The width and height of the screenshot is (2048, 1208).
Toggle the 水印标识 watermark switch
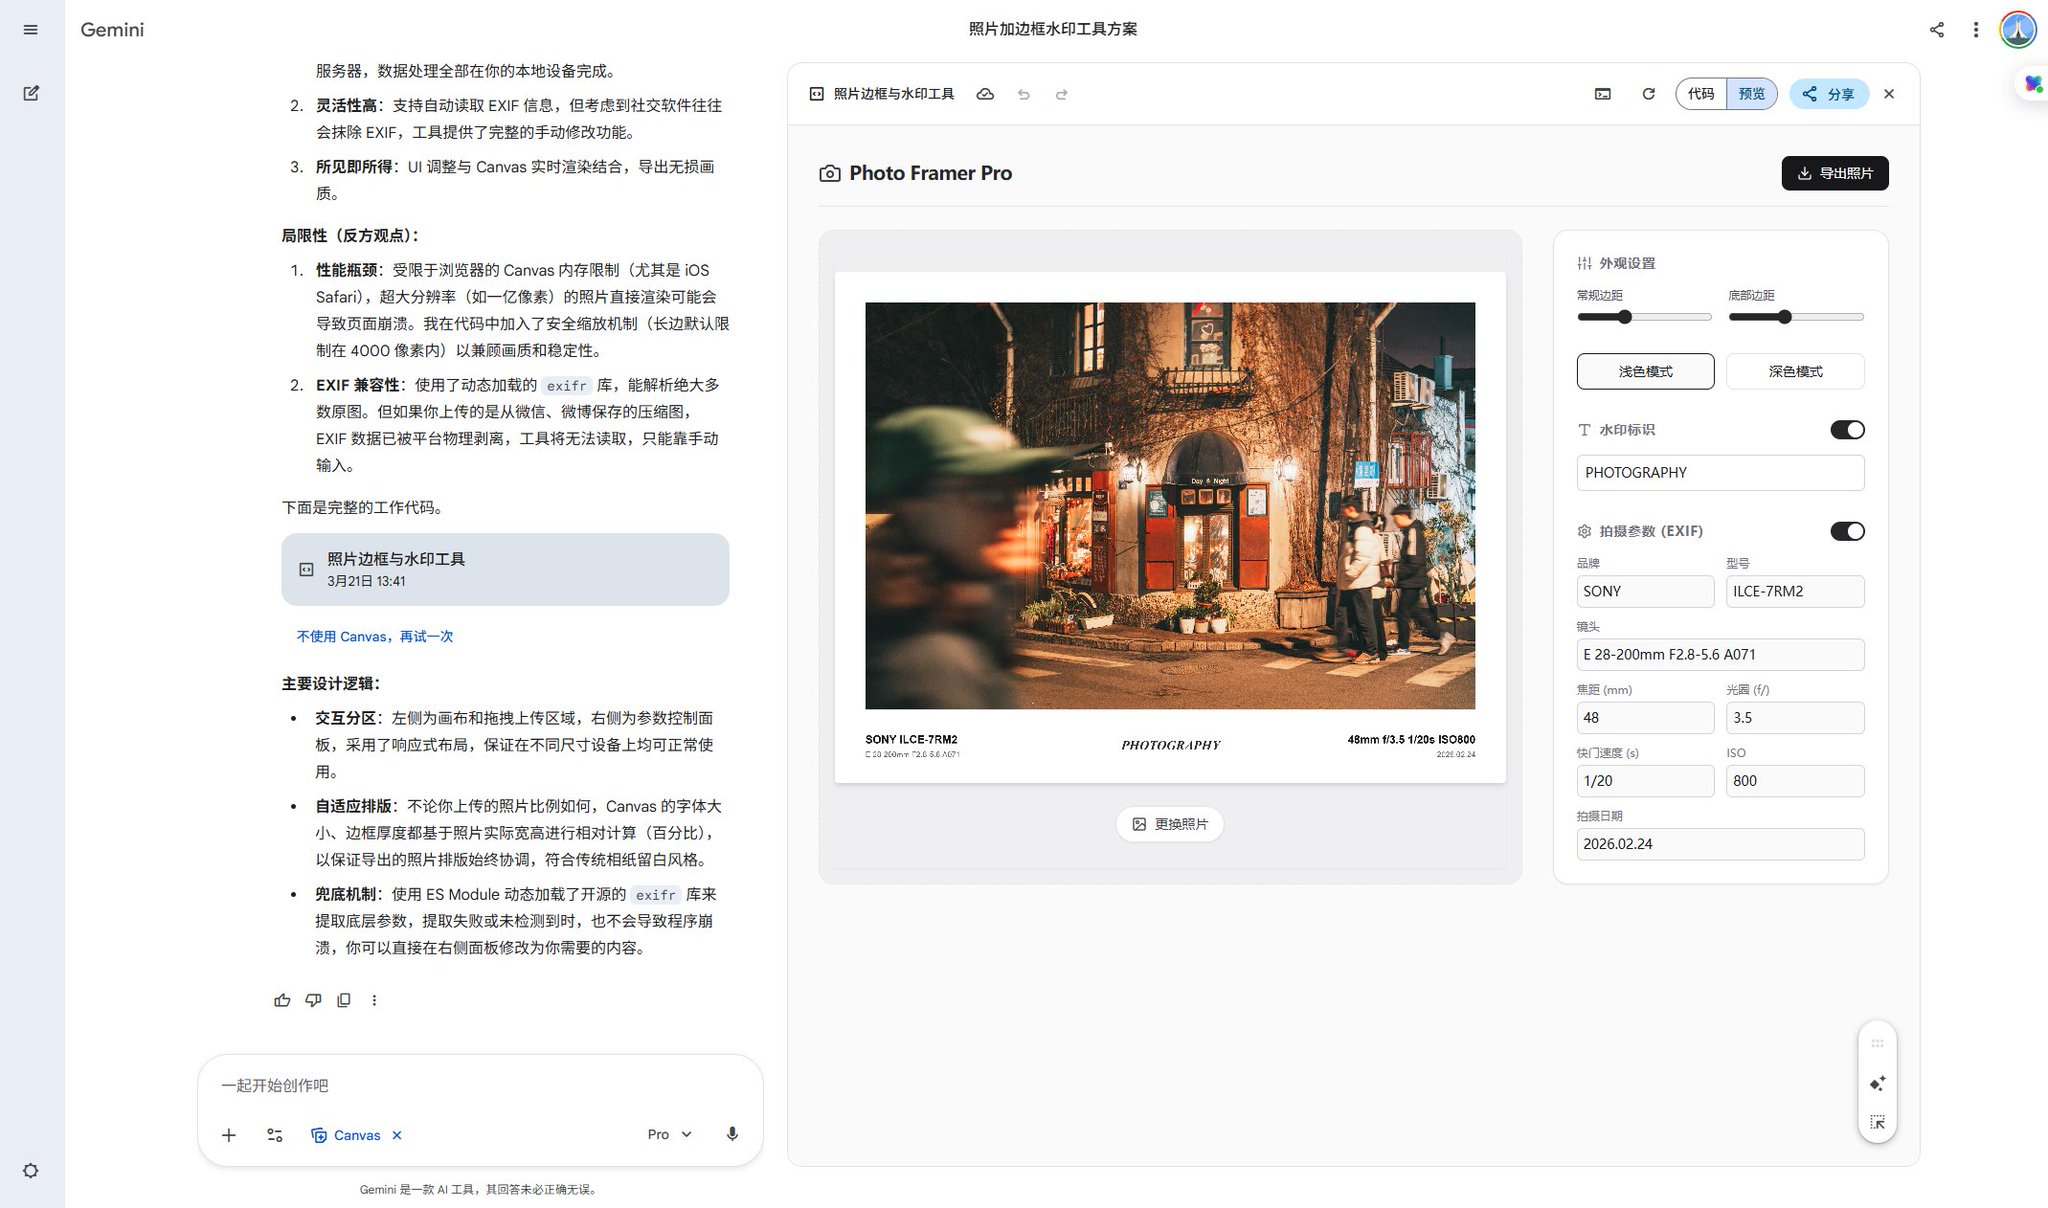(1847, 430)
